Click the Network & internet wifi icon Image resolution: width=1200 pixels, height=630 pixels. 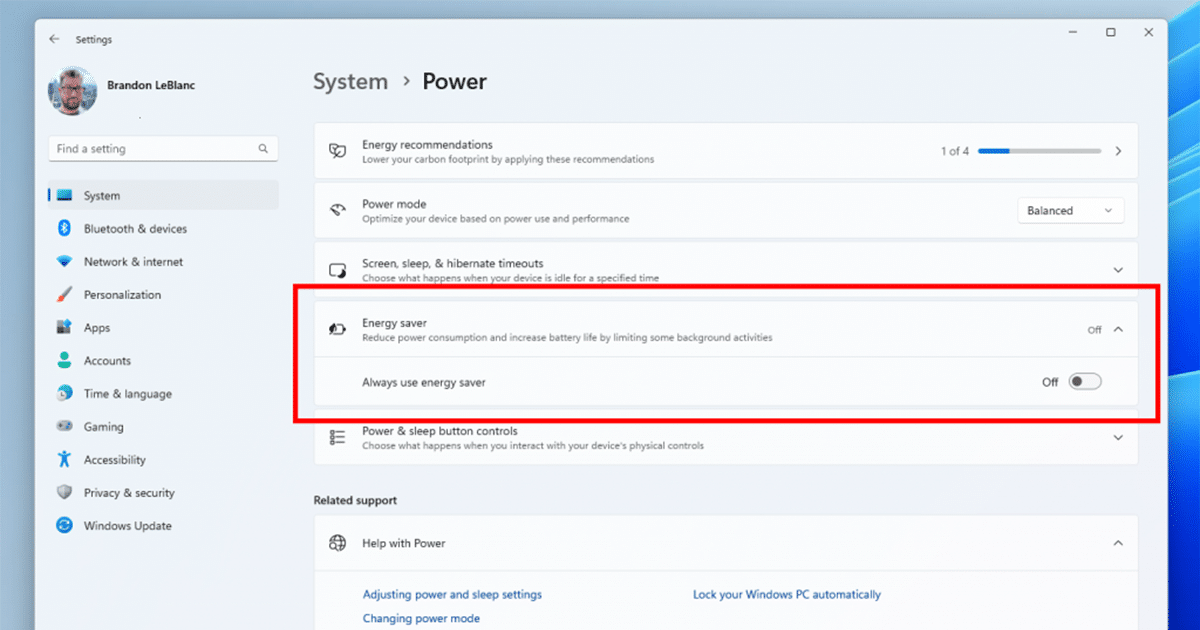point(64,262)
